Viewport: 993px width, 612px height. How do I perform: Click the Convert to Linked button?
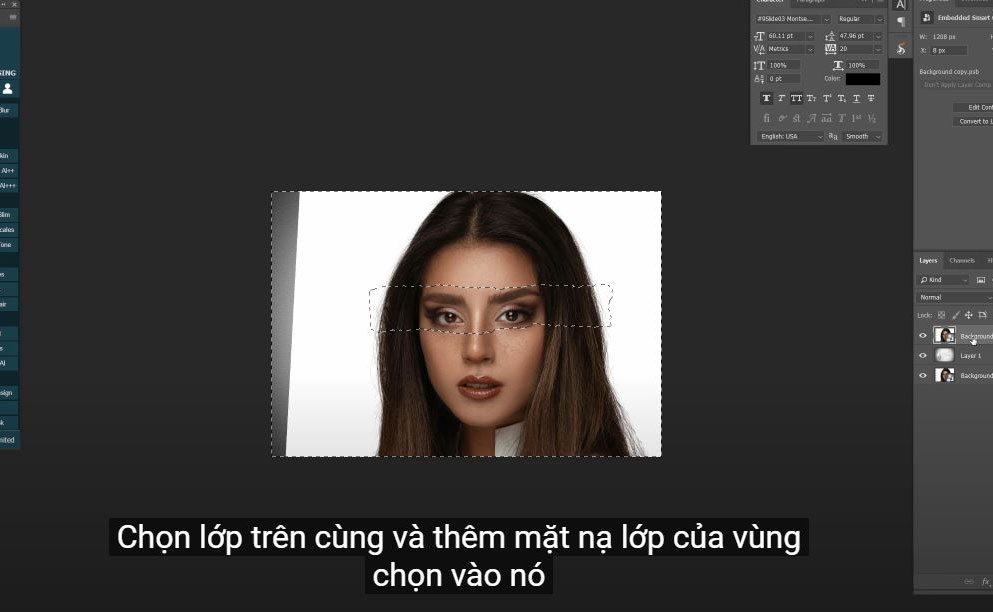click(x=973, y=121)
